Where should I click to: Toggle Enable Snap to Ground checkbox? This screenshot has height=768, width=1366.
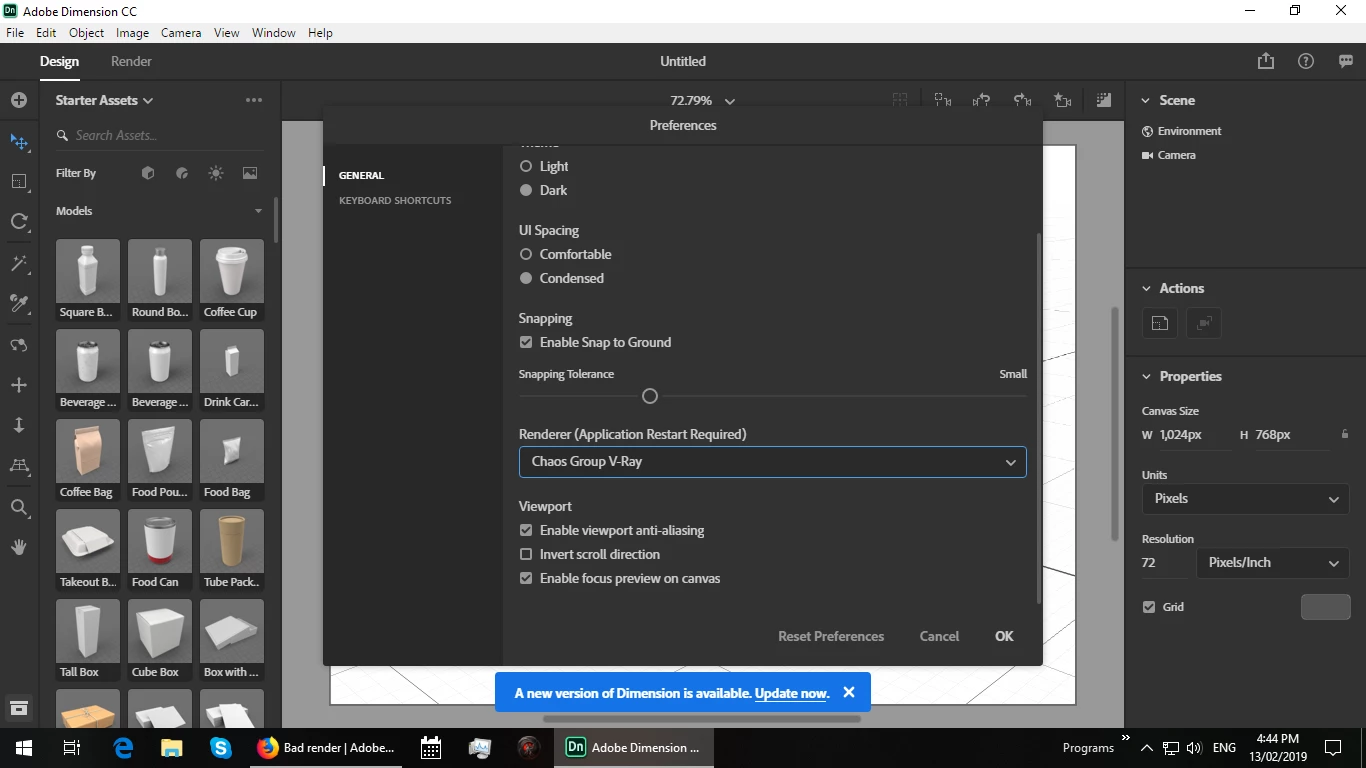pos(526,342)
